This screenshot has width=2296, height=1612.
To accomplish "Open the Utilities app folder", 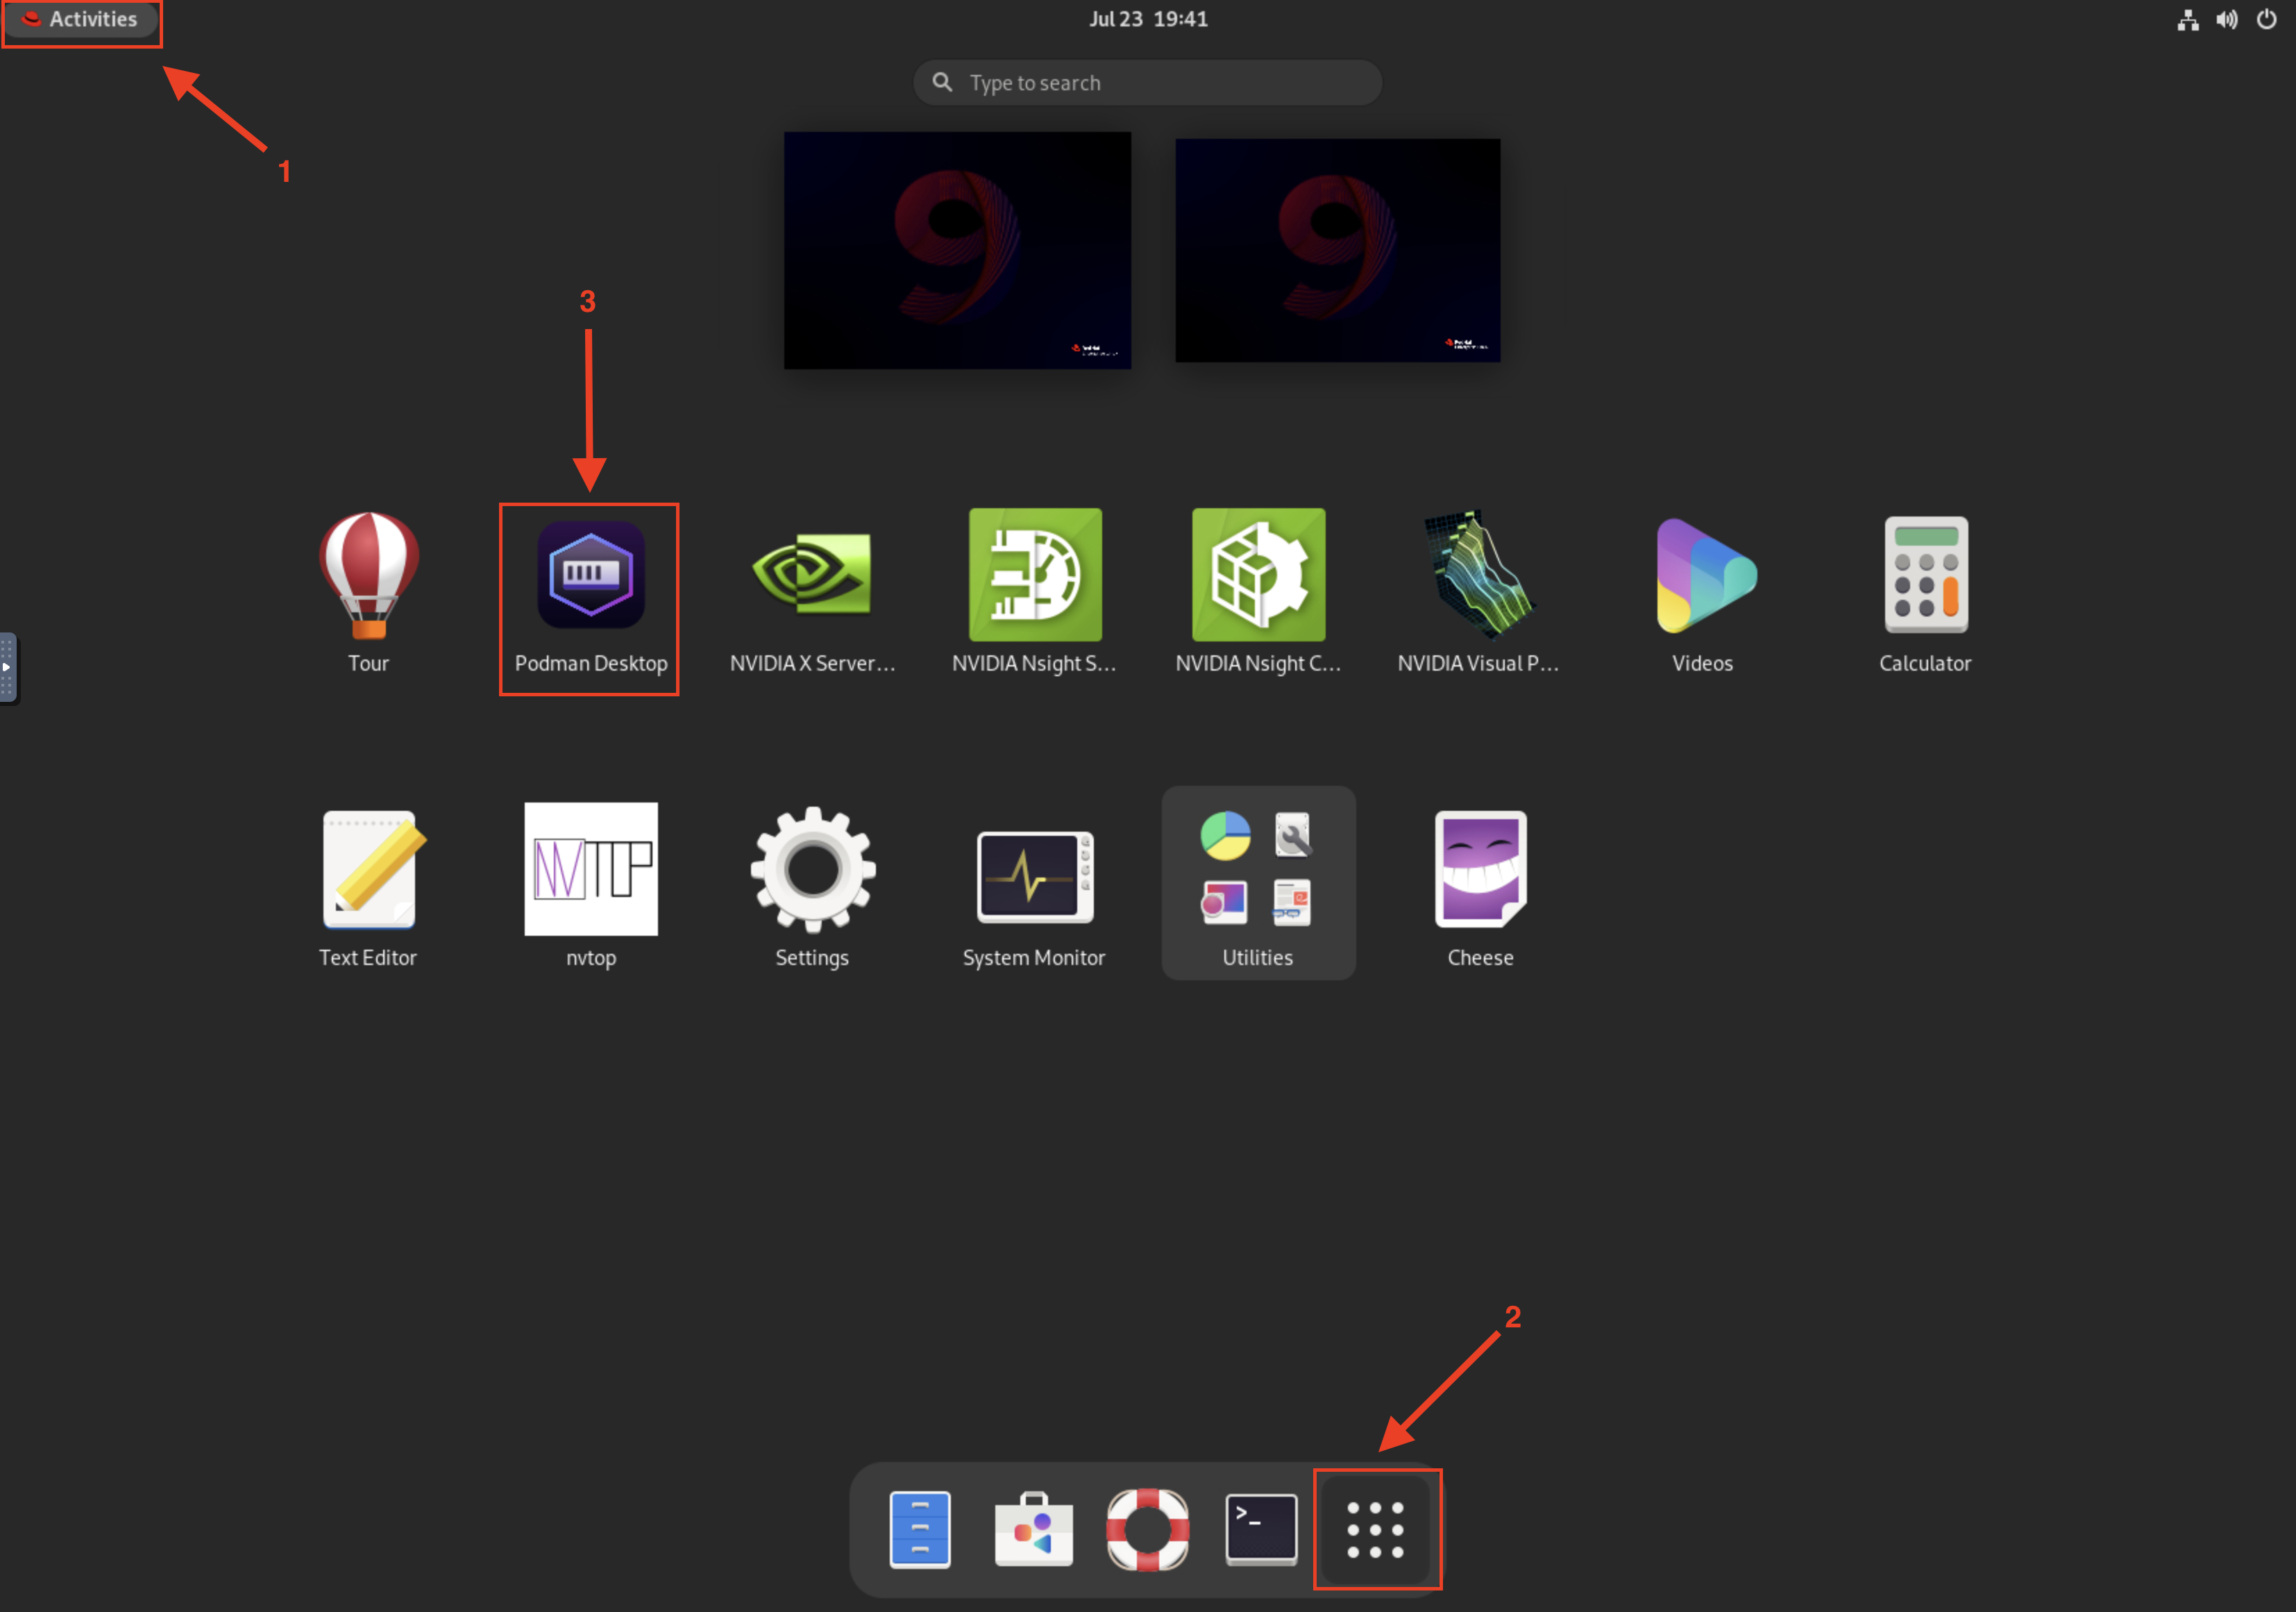I will 1258,883.
